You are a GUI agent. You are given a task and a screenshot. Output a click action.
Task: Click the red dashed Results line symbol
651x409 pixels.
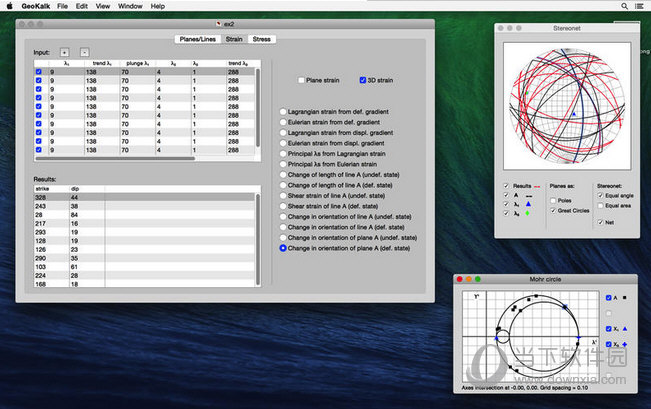click(537, 186)
